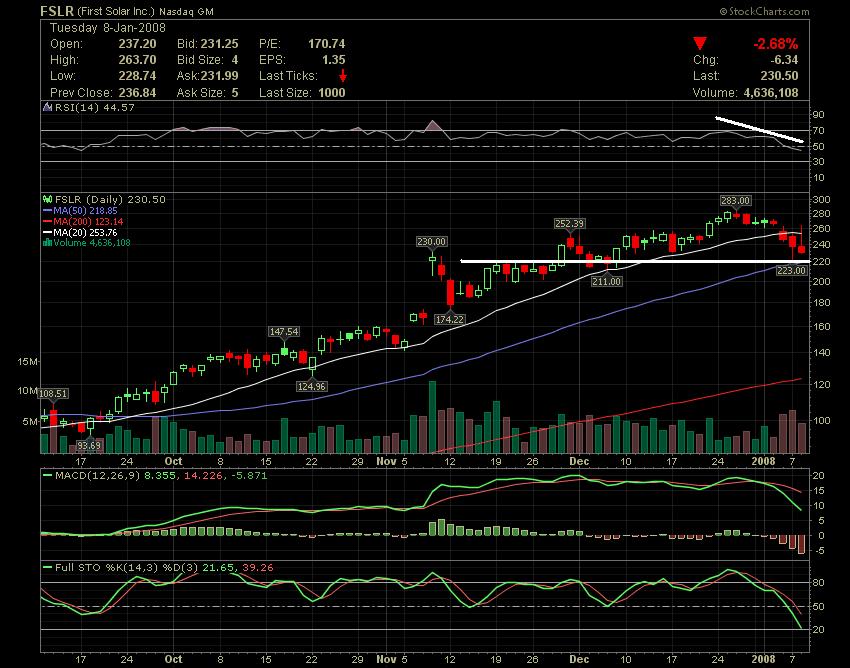Click the 93.69 price callout

pyautogui.click(x=88, y=445)
